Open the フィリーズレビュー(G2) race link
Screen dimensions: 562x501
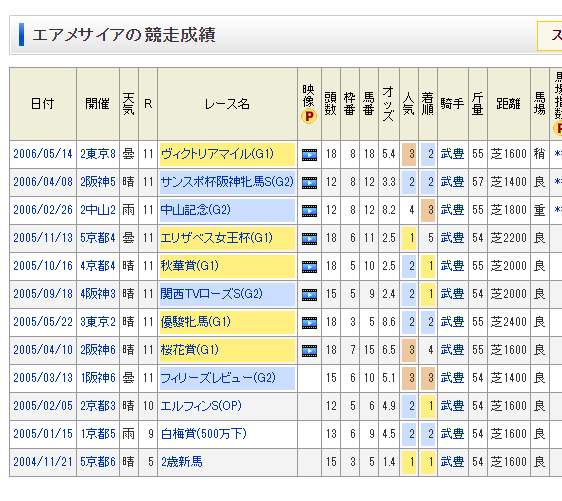click(218, 378)
